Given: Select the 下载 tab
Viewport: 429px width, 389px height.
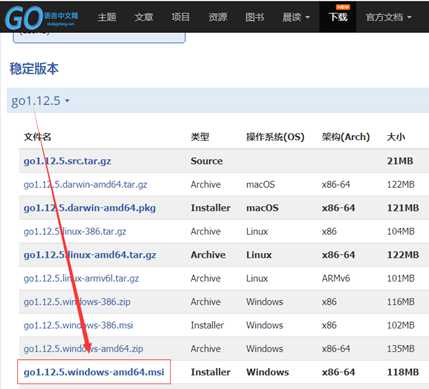Looking at the screenshot, I should point(338,17).
